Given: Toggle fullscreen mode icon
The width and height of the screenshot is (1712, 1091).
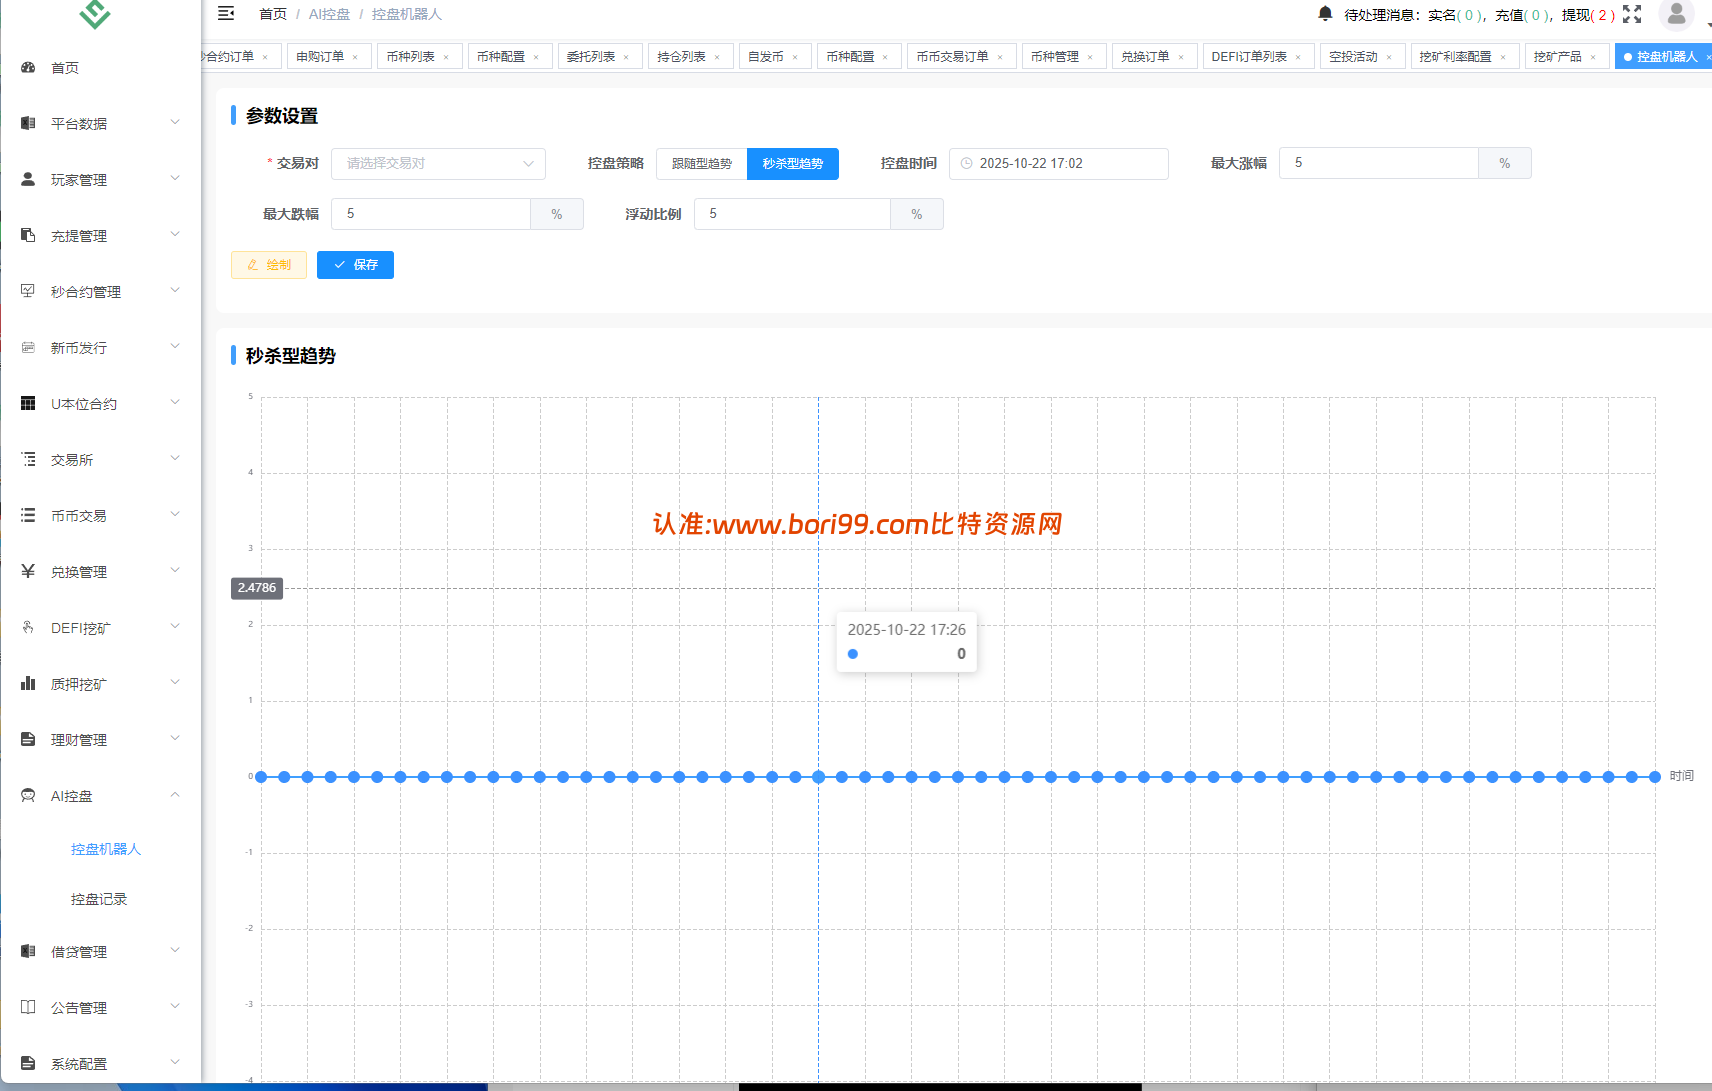Looking at the screenshot, I should click(x=1632, y=14).
